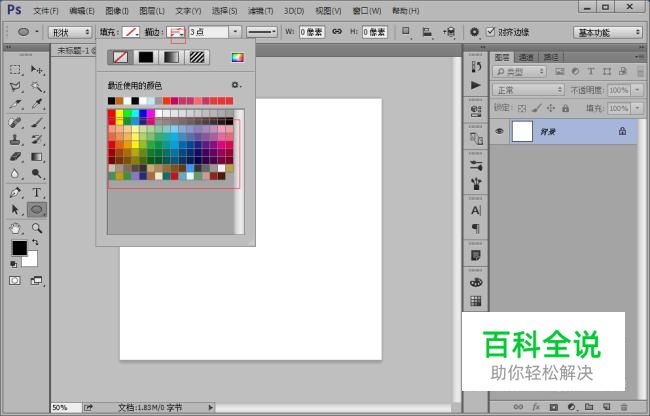Click the background color white swatch
This screenshot has width=650, height=416.
pos(32,261)
